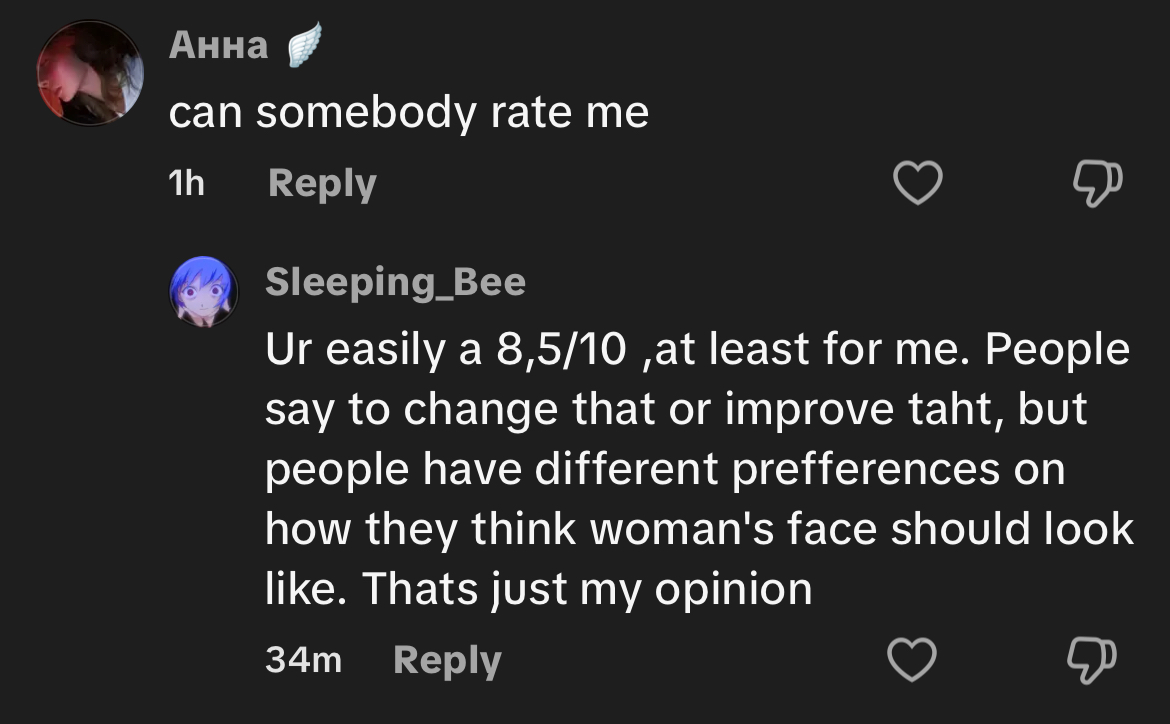Image resolution: width=1170 pixels, height=724 pixels.
Task: Reply to Sleeping_Bee's comment
Action: click(x=448, y=661)
